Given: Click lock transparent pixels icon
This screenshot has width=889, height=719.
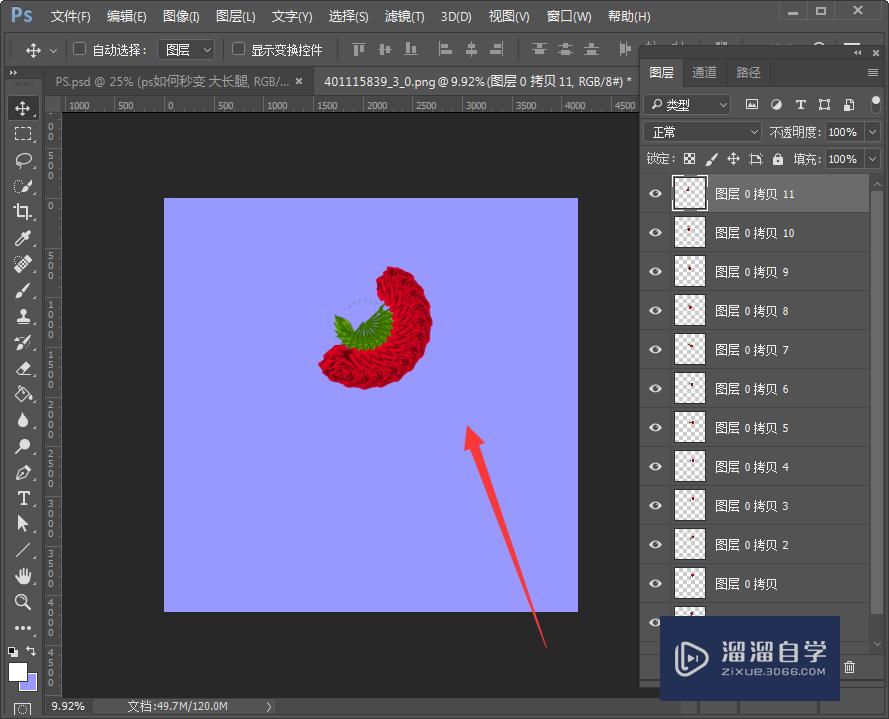Looking at the screenshot, I should tap(689, 159).
